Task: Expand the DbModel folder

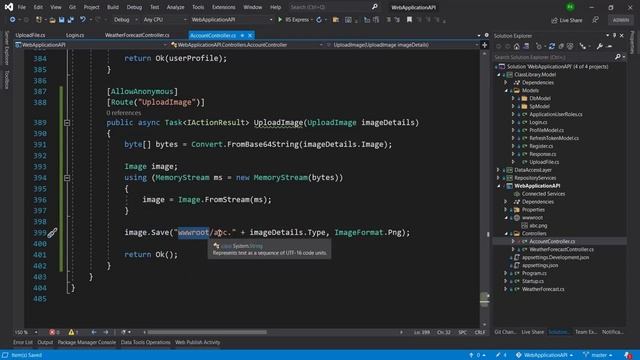Action: point(513,98)
